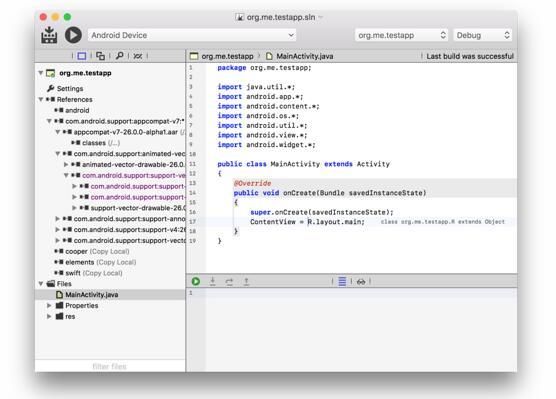Click the Files folder icon
The height and width of the screenshot is (399, 556).
click(x=51, y=284)
